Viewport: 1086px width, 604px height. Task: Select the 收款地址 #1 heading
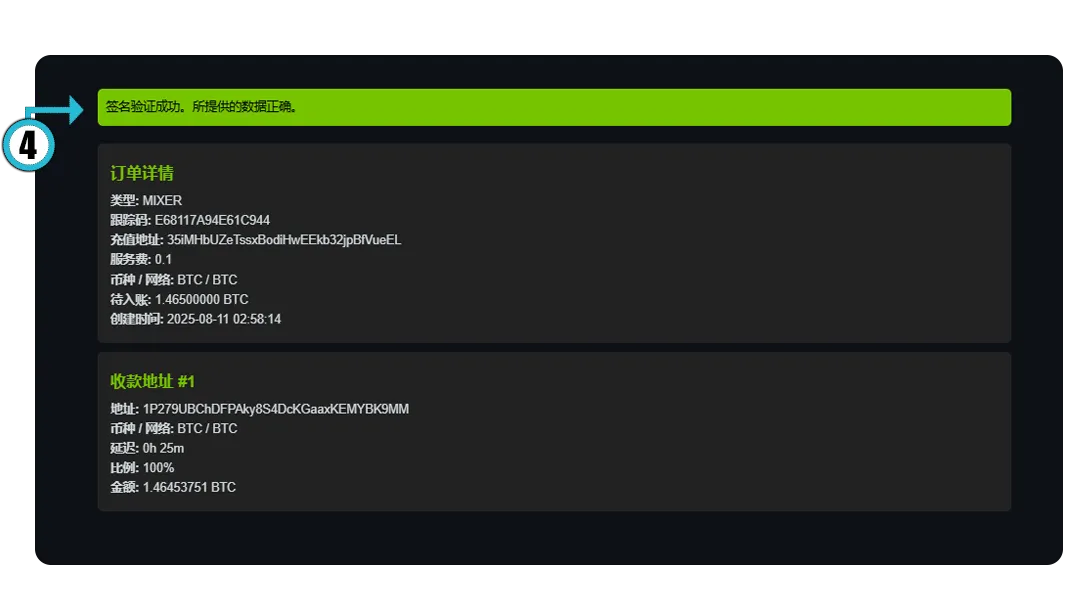click(152, 381)
